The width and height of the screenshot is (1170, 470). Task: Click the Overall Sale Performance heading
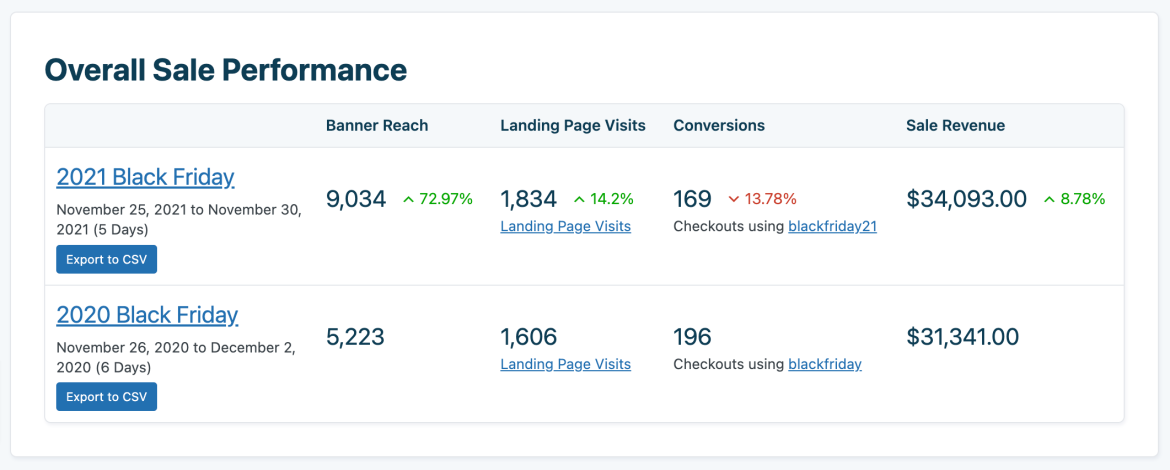(226, 69)
